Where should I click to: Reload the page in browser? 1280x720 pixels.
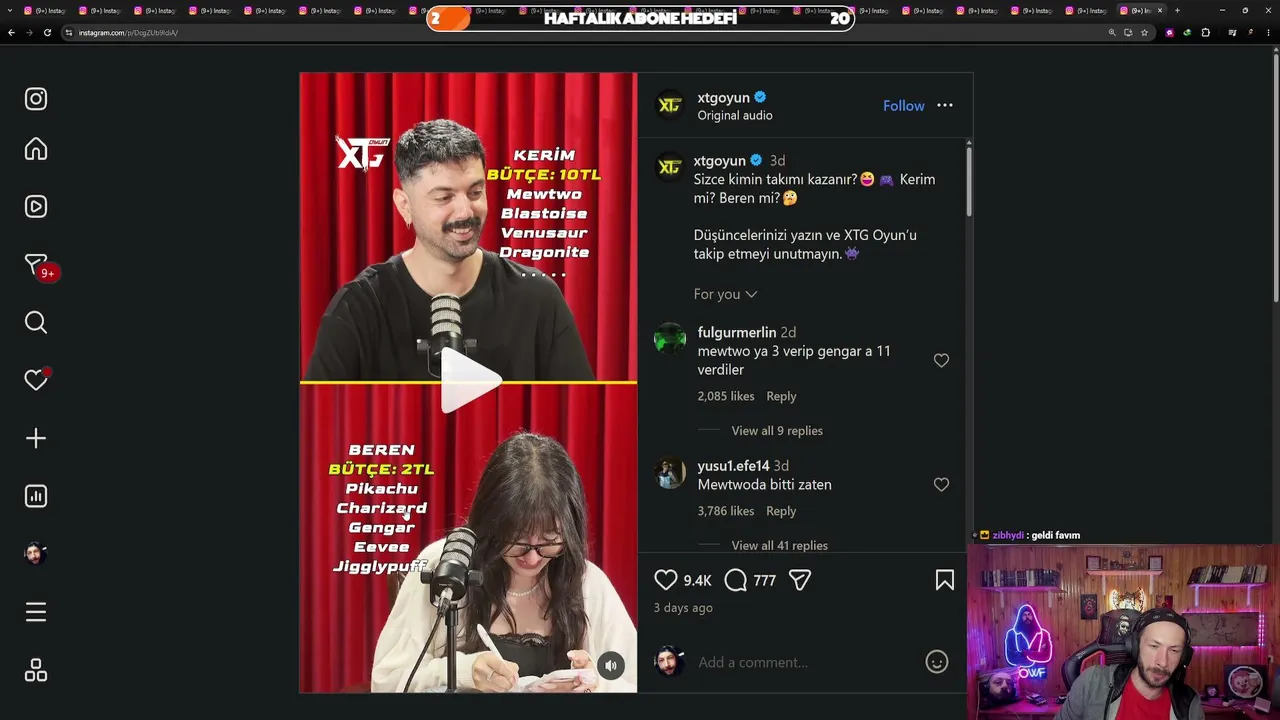[x=47, y=33]
